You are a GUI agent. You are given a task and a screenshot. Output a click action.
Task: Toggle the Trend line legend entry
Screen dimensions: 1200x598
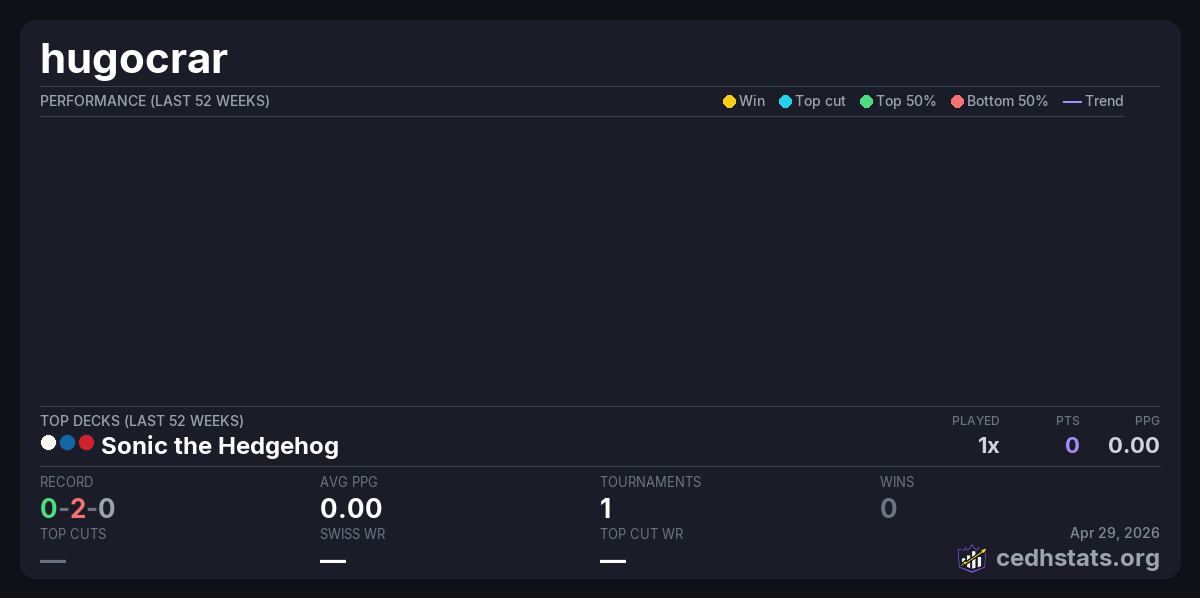(x=1093, y=101)
